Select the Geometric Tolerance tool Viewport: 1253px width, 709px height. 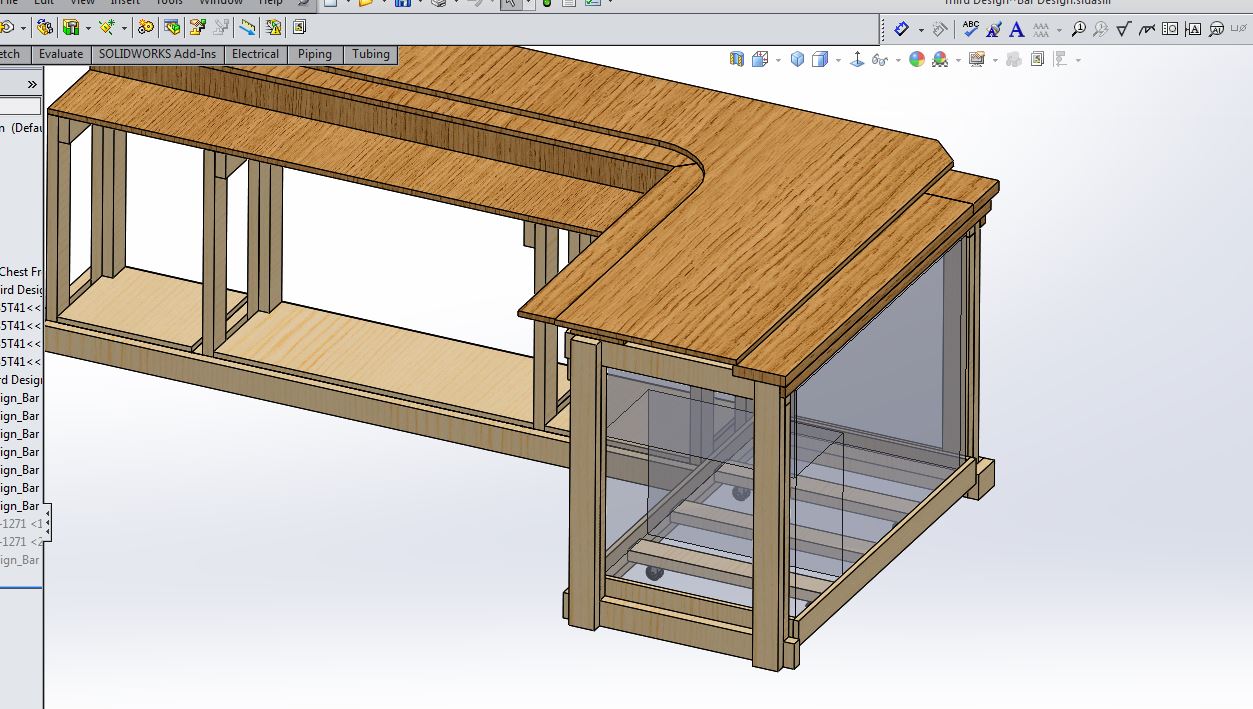[1170, 30]
